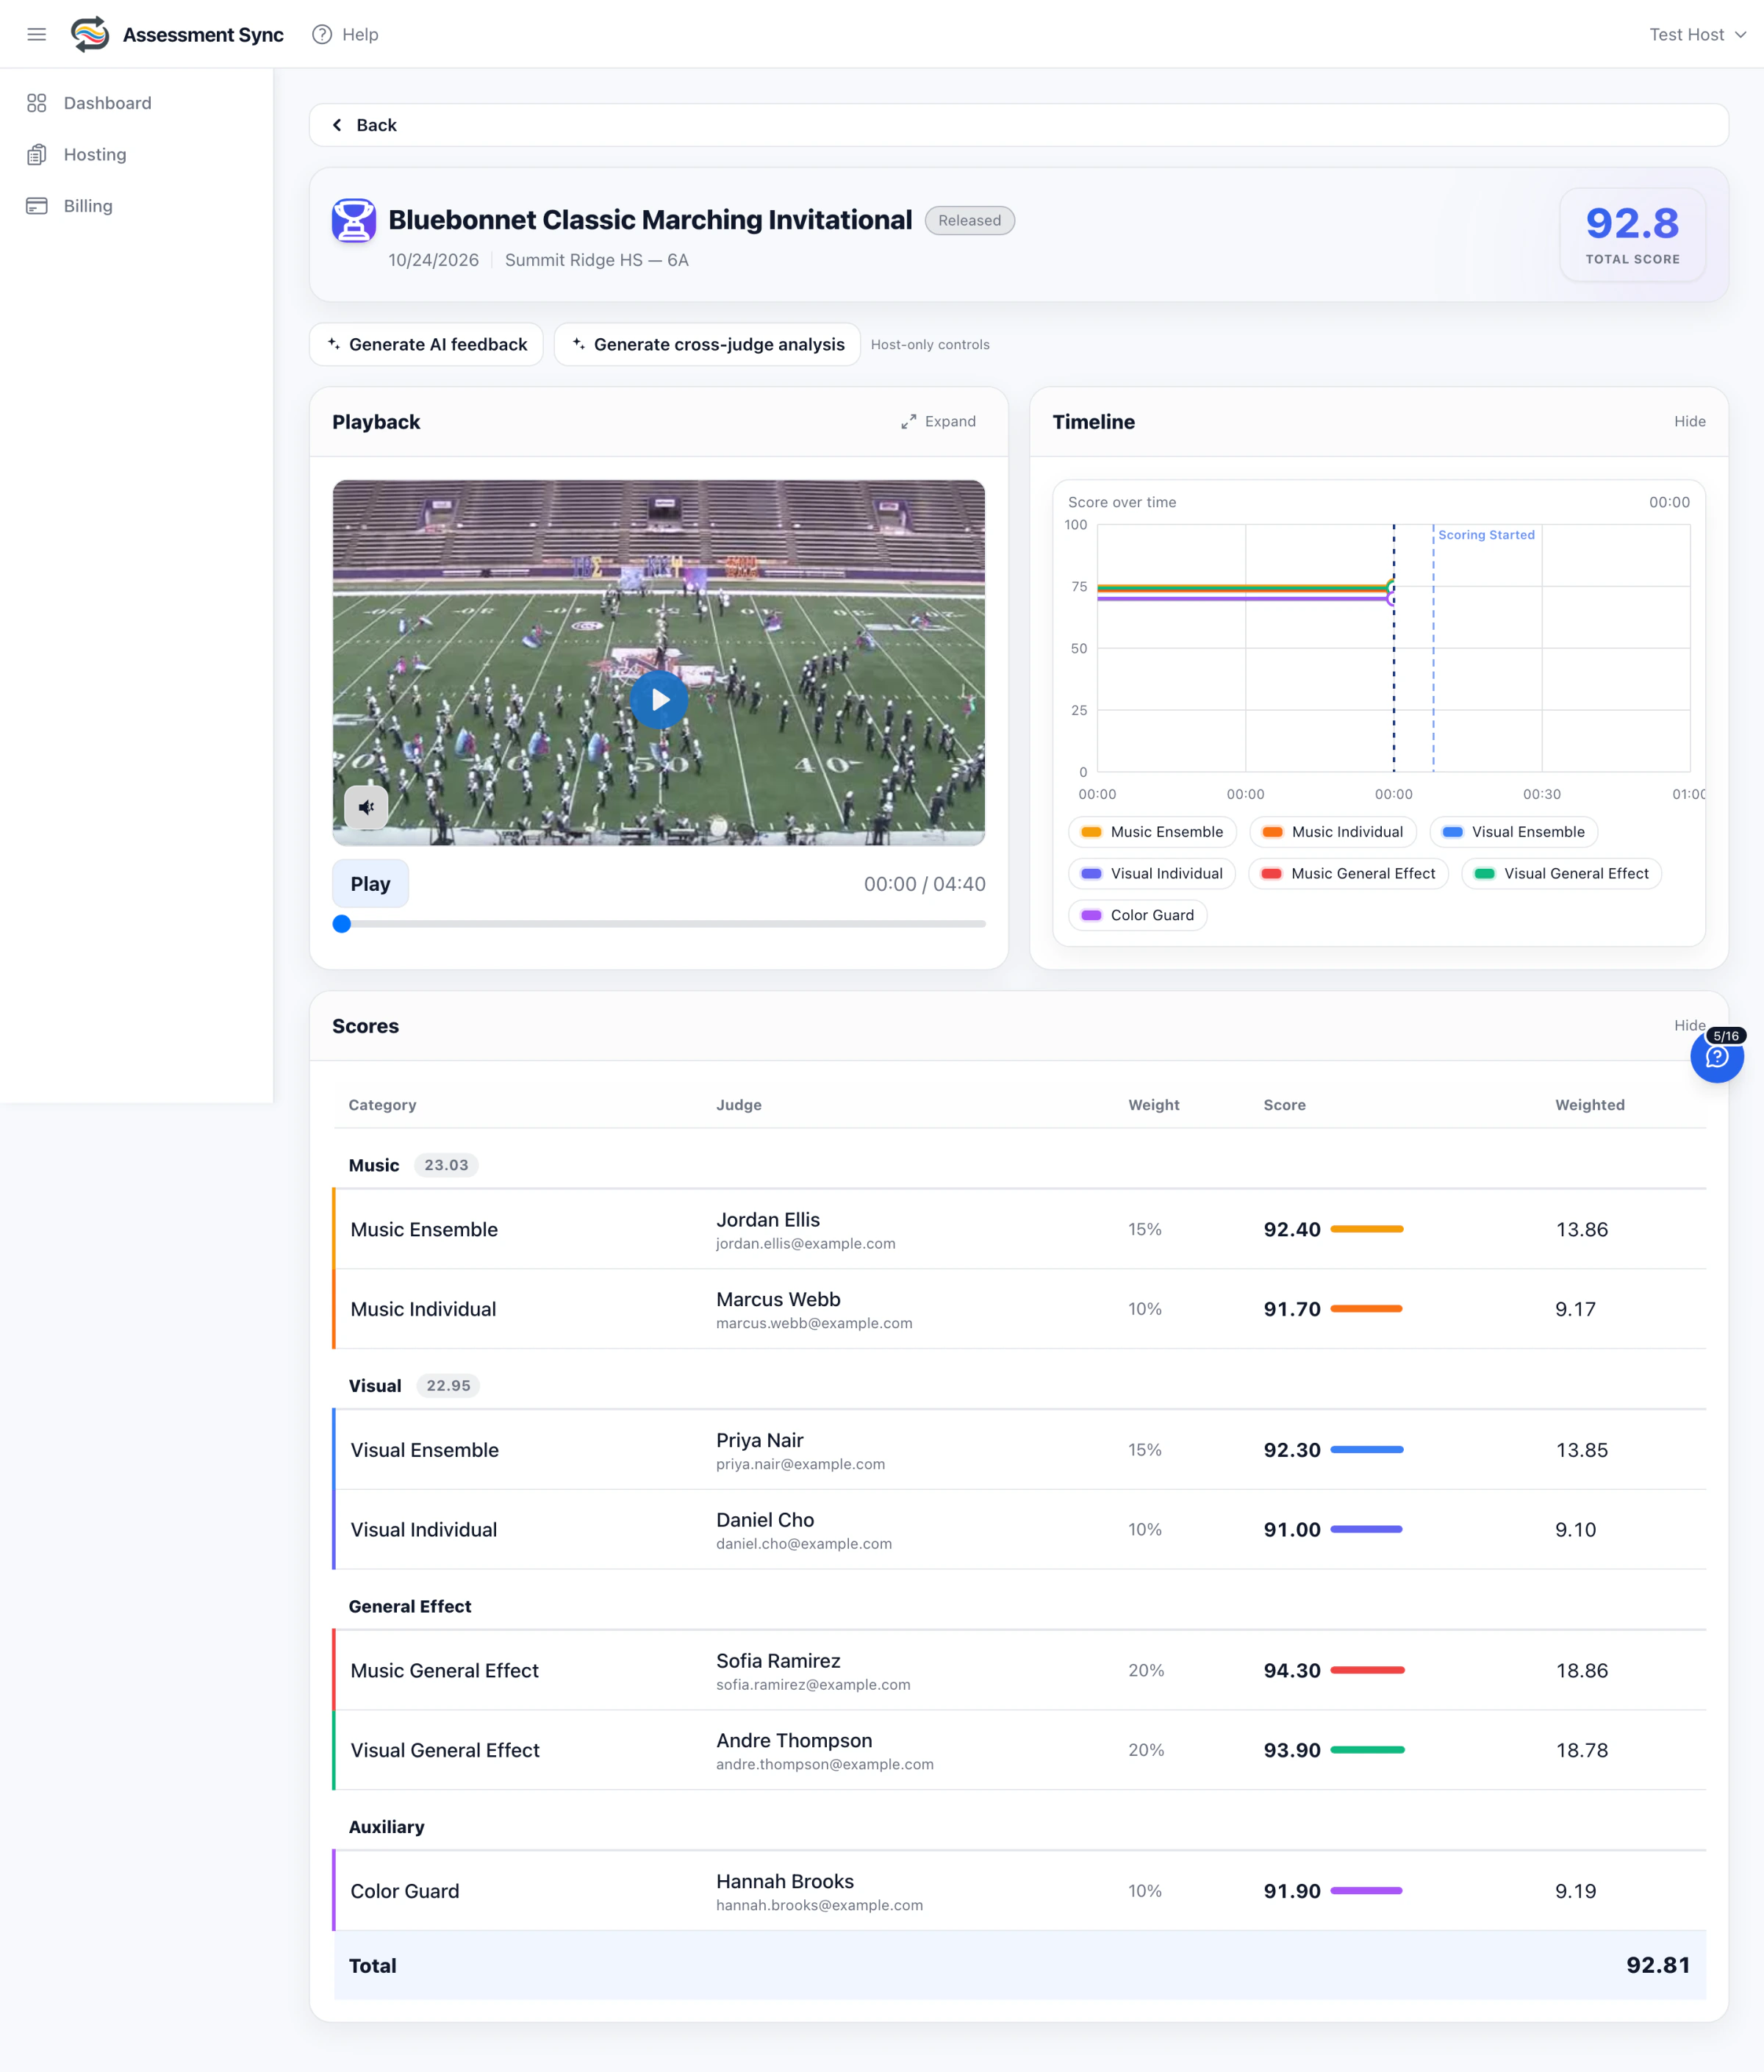Screen dimensions: 1764x2072
Task: Click the Visual General Effect row label
Action: click(445, 1750)
